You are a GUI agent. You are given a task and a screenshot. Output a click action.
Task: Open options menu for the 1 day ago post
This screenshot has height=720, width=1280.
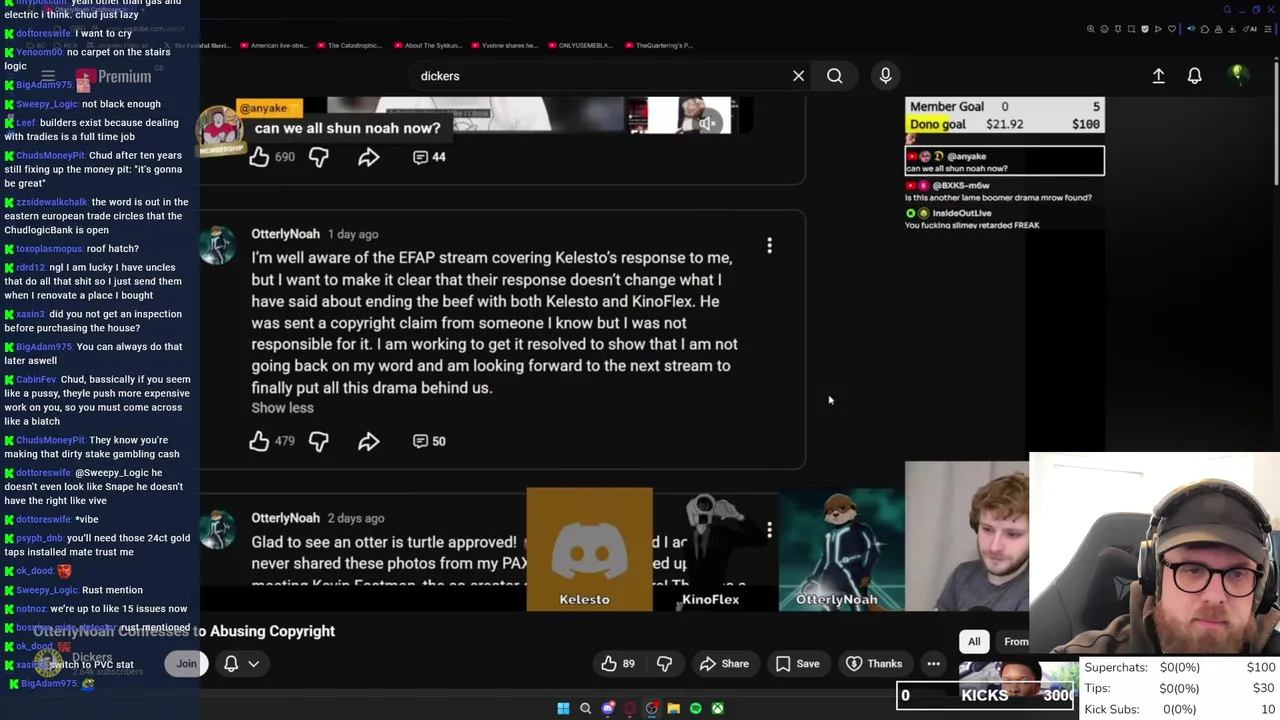(769, 245)
